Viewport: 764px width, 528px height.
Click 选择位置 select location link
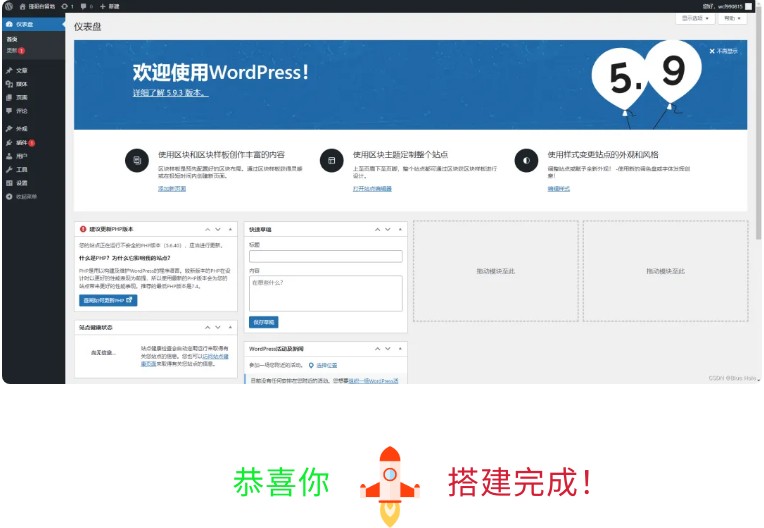tap(326, 365)
